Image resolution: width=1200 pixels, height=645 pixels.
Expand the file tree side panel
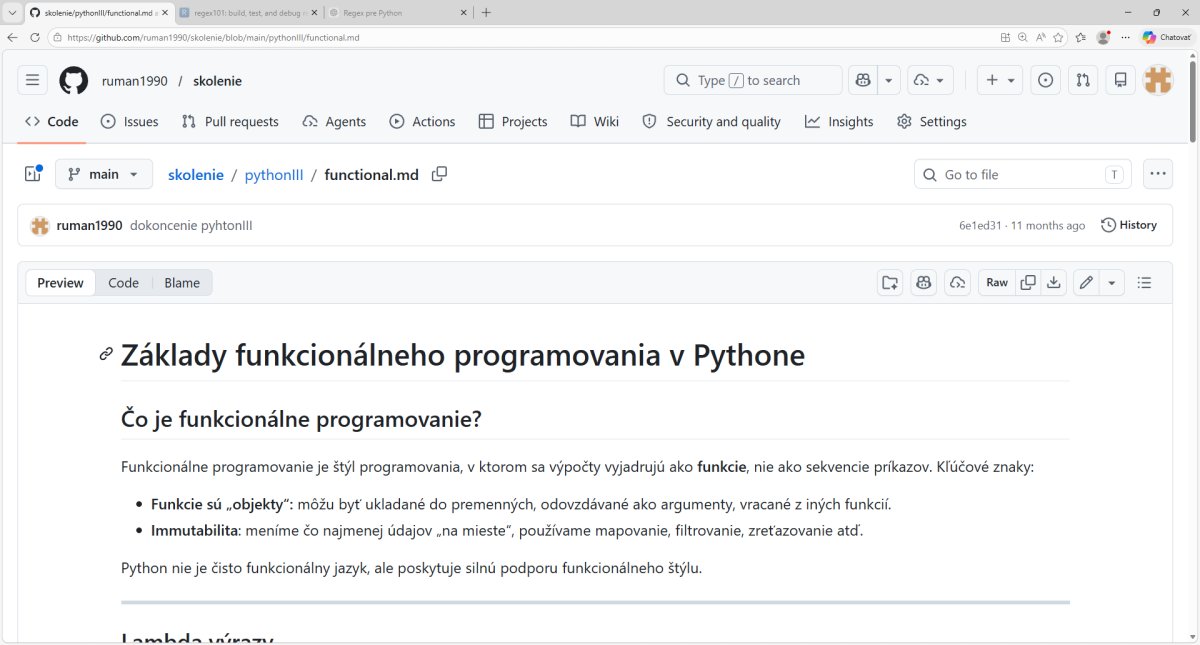coord(33,174)
